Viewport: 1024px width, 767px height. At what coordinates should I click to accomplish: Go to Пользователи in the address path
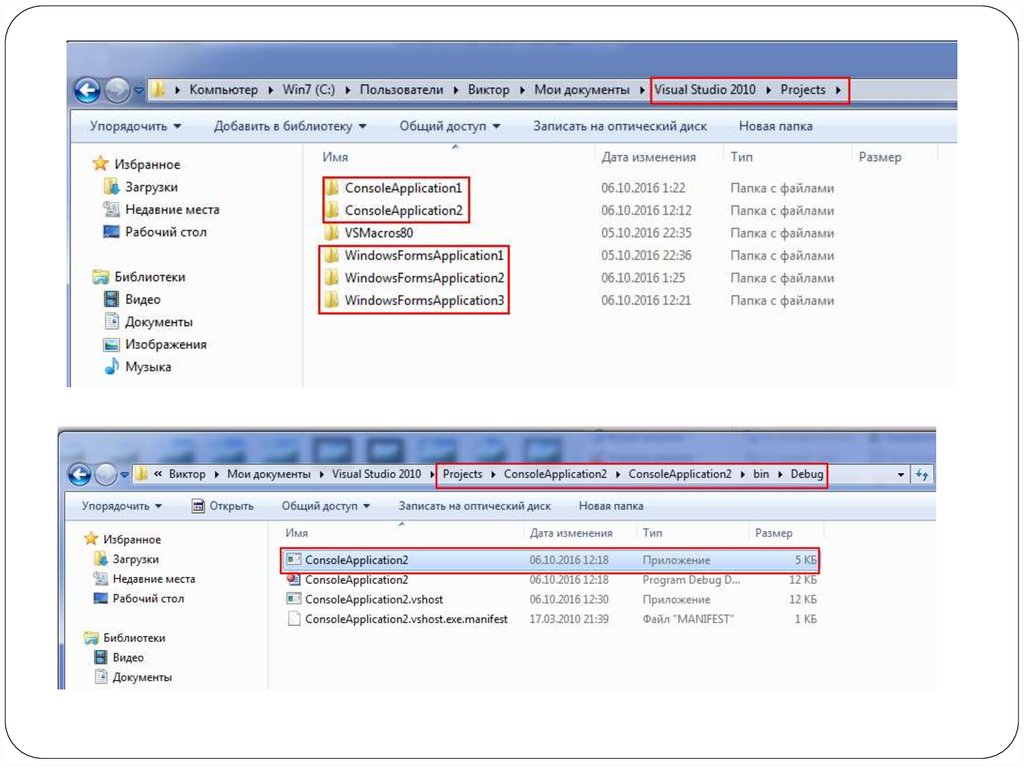(x=401, y=90)
